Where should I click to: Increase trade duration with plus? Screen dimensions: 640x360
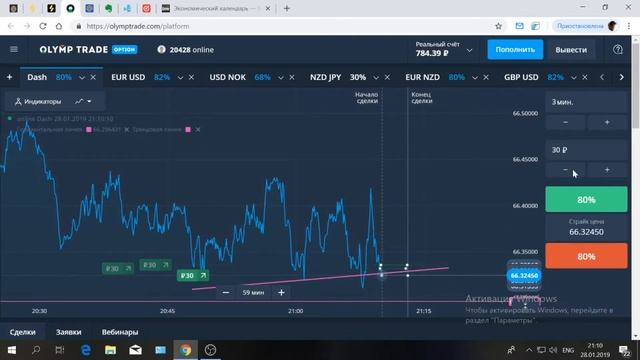coord(607,122)
